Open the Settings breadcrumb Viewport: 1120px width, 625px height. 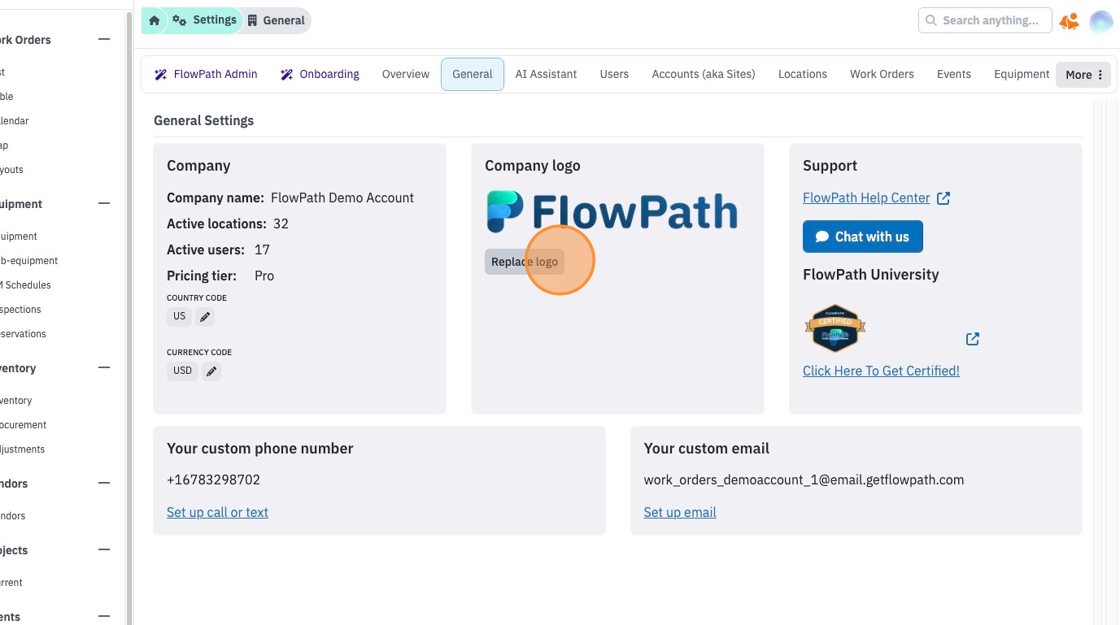pos(204,20)
